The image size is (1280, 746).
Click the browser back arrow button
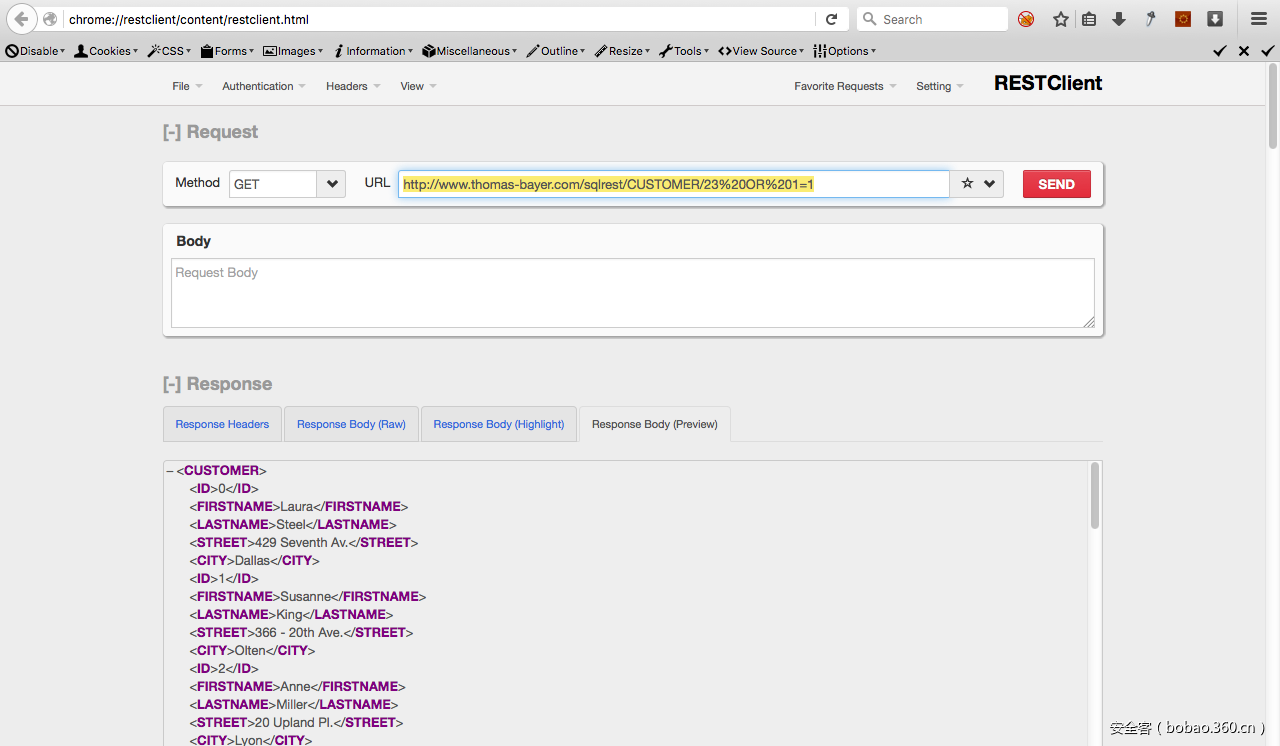tap(21, 19)
